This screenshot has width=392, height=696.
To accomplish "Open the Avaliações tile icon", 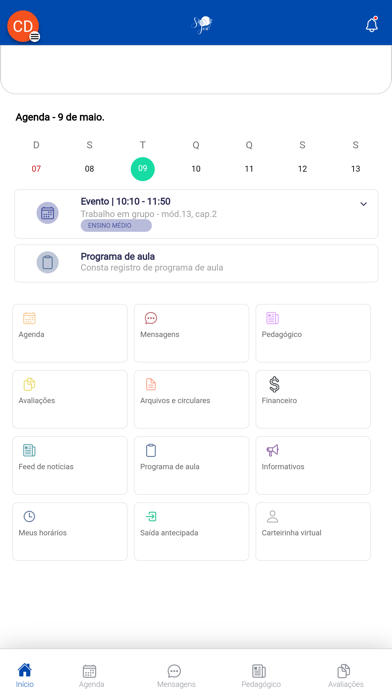I will pyautogui.click(x=29, y=384).
